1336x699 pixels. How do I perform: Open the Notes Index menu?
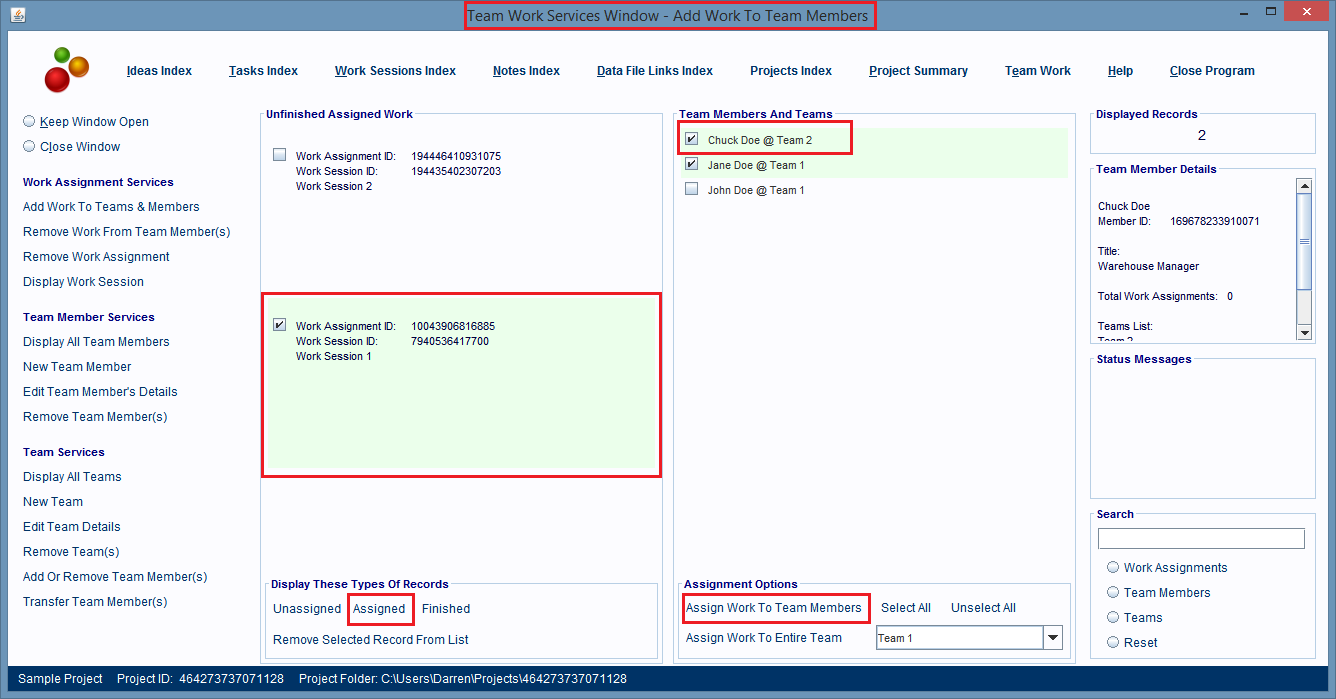[x=526, y=71]
